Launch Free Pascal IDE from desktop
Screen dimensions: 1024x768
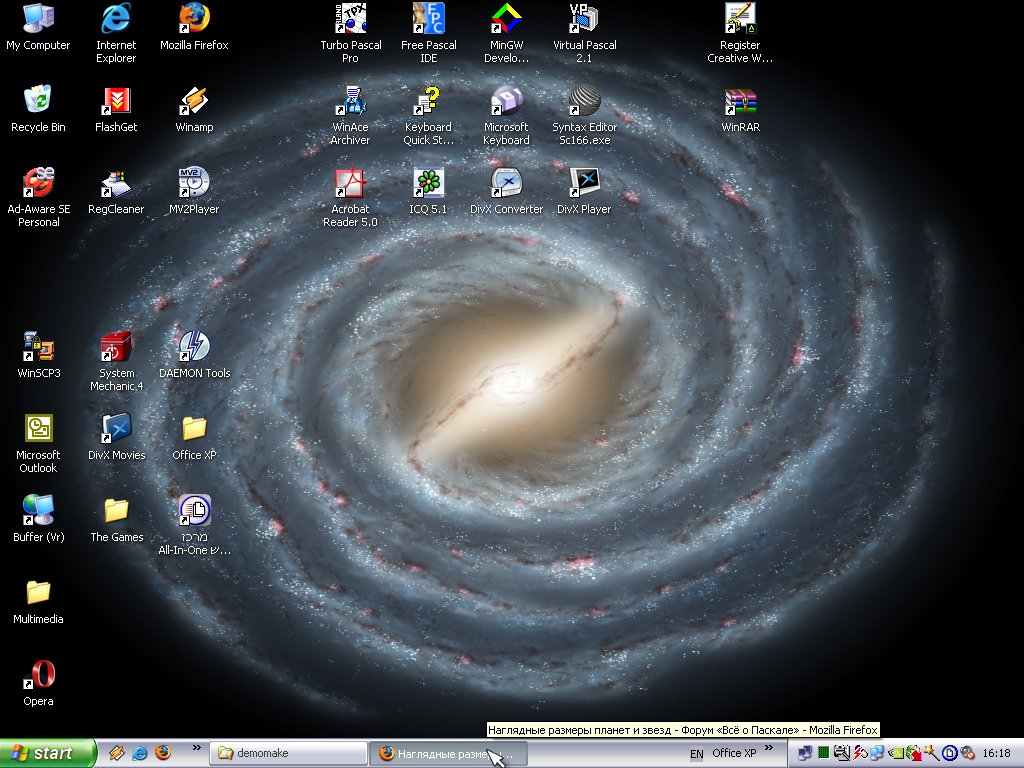[428, 19]
